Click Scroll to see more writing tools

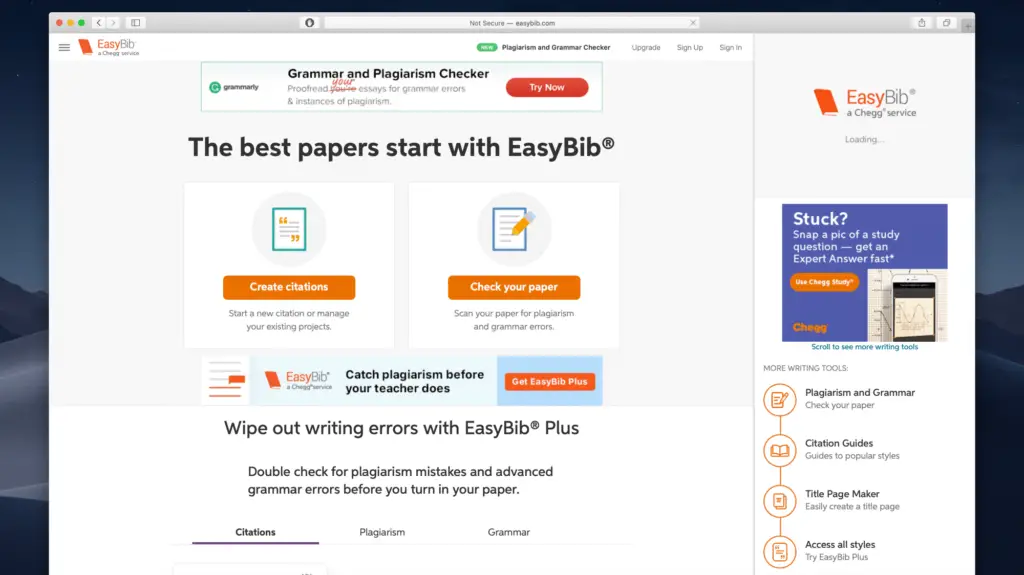tap(864, 347)
